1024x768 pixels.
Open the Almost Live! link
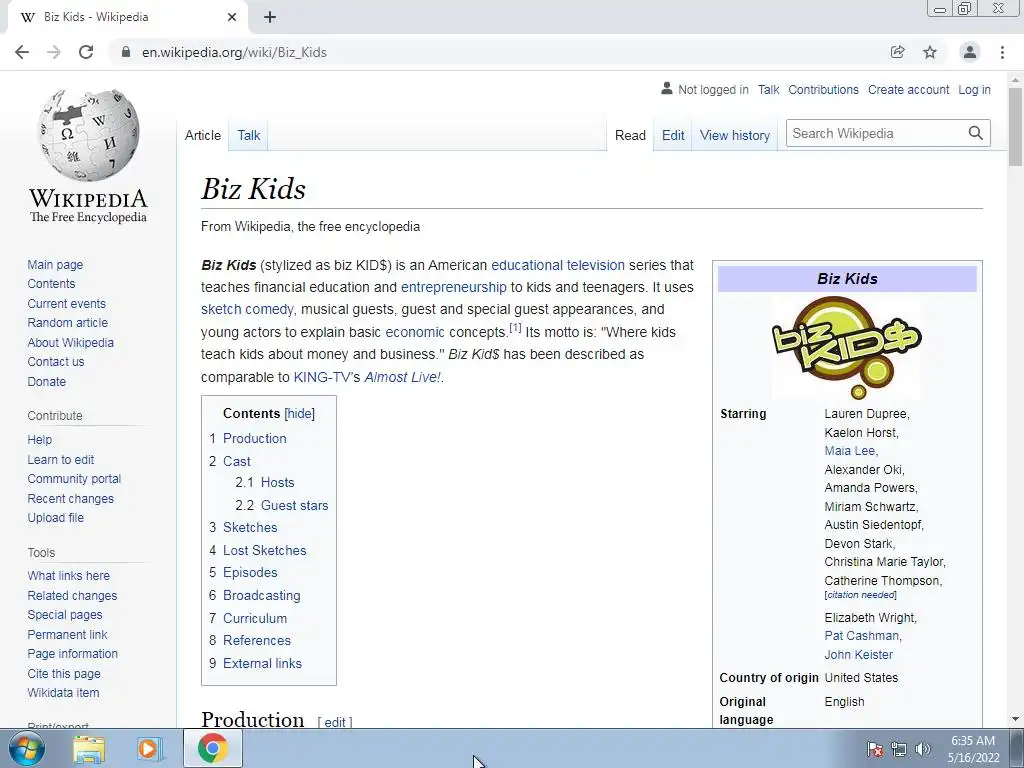coord(402,377)
